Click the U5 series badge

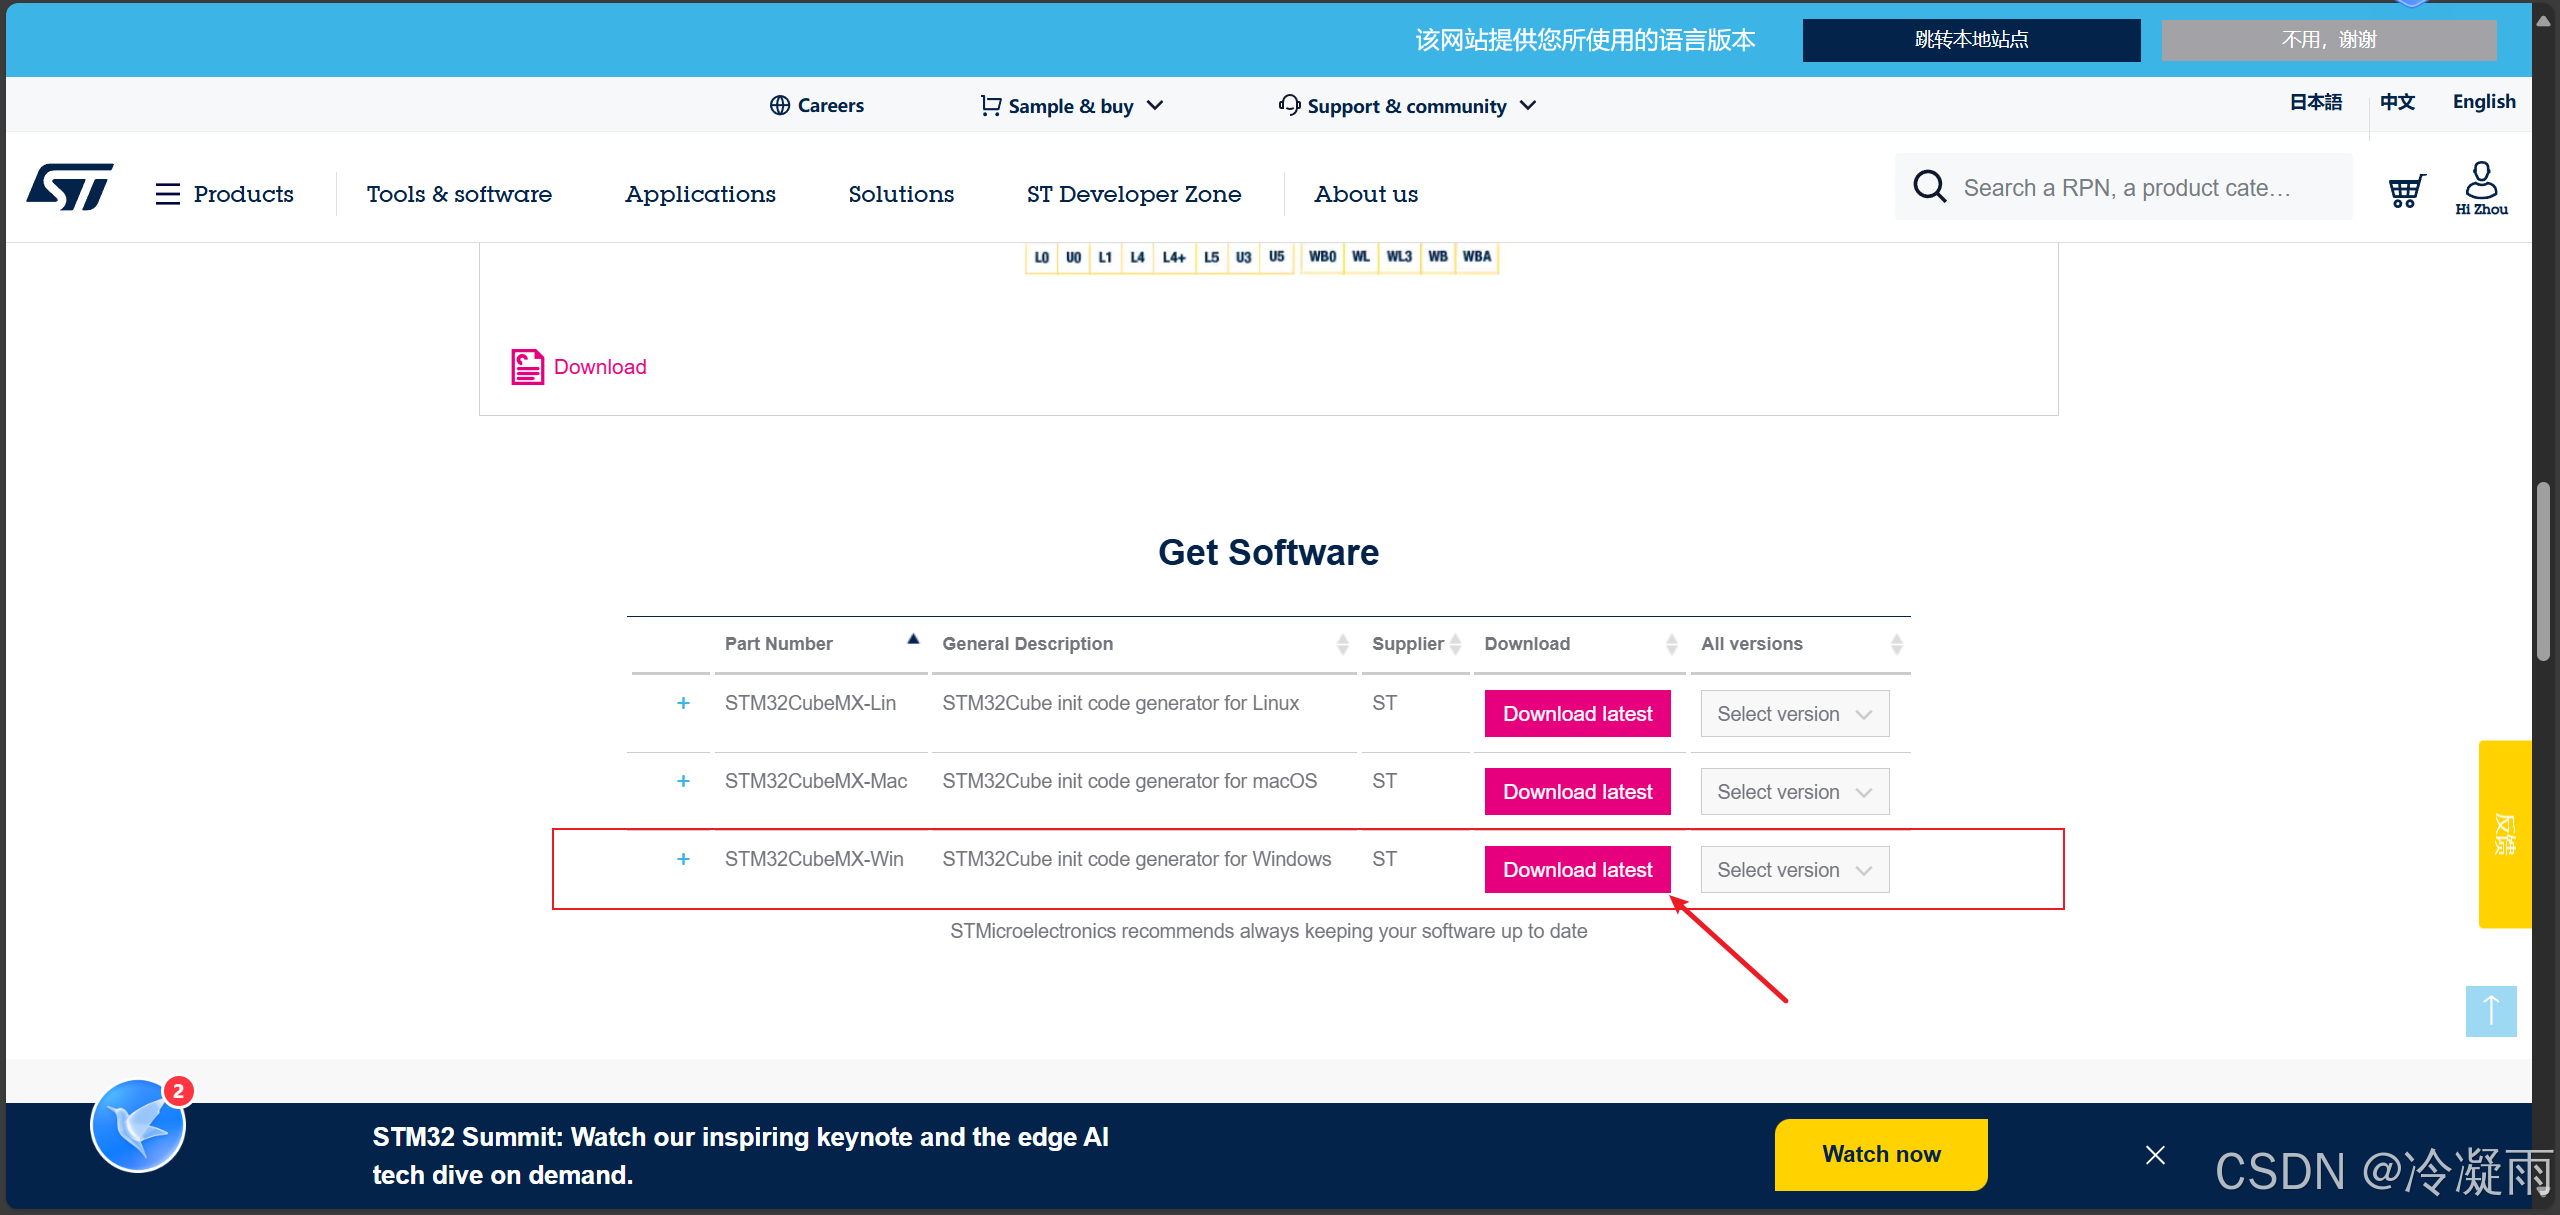[1277, 257]
